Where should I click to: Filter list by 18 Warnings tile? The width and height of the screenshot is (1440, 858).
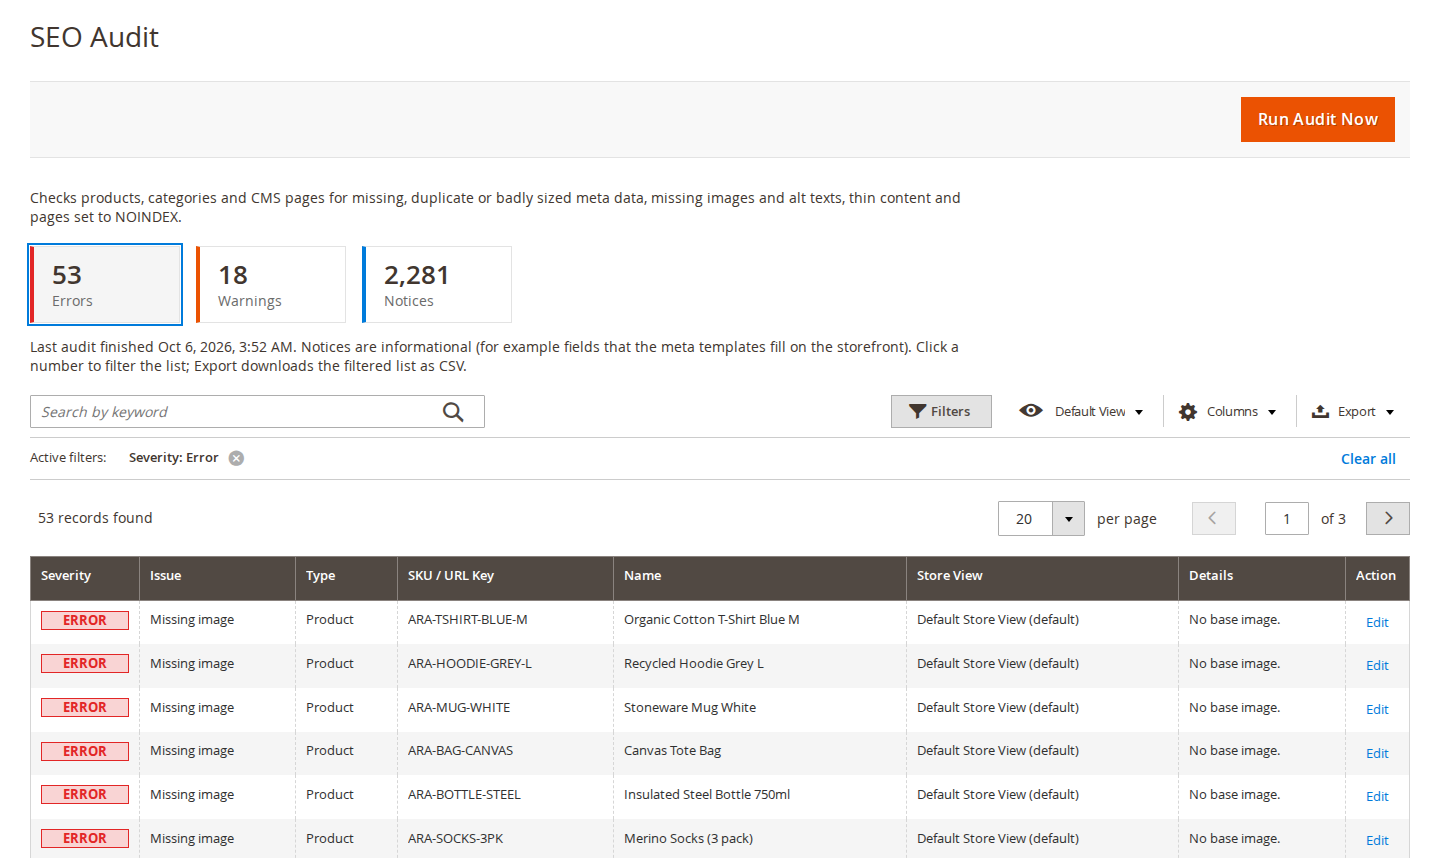pos(271,285)
